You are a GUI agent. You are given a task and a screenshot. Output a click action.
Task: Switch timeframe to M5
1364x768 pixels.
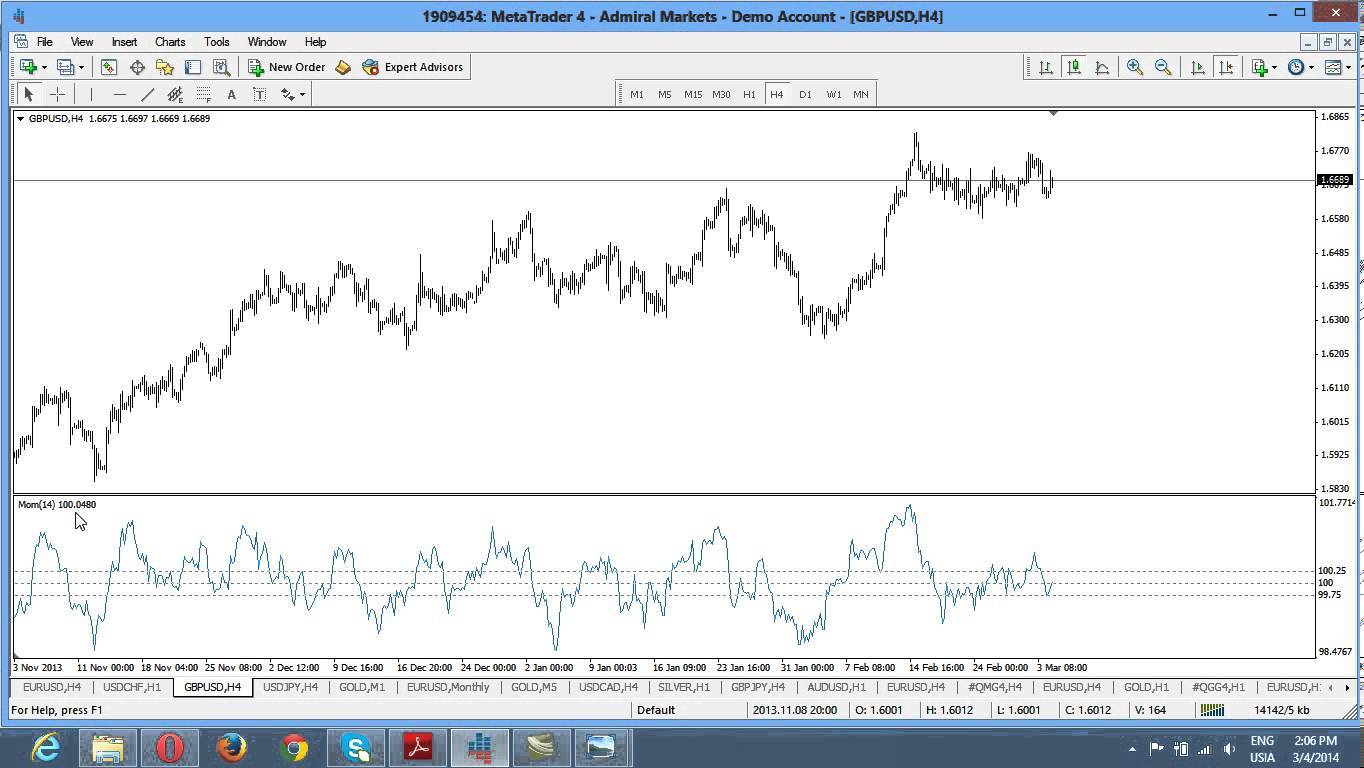pos(665,94)
